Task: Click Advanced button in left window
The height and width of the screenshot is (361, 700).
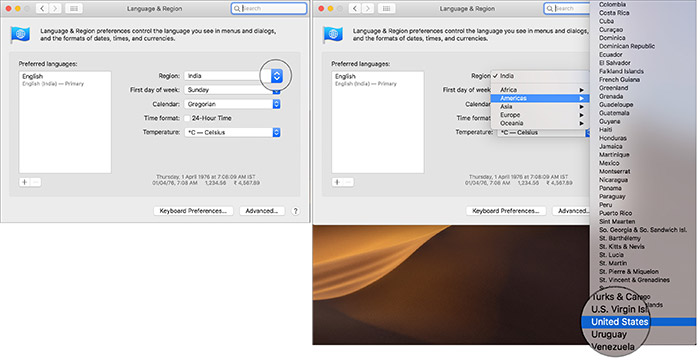Action: tap(262, 211)
